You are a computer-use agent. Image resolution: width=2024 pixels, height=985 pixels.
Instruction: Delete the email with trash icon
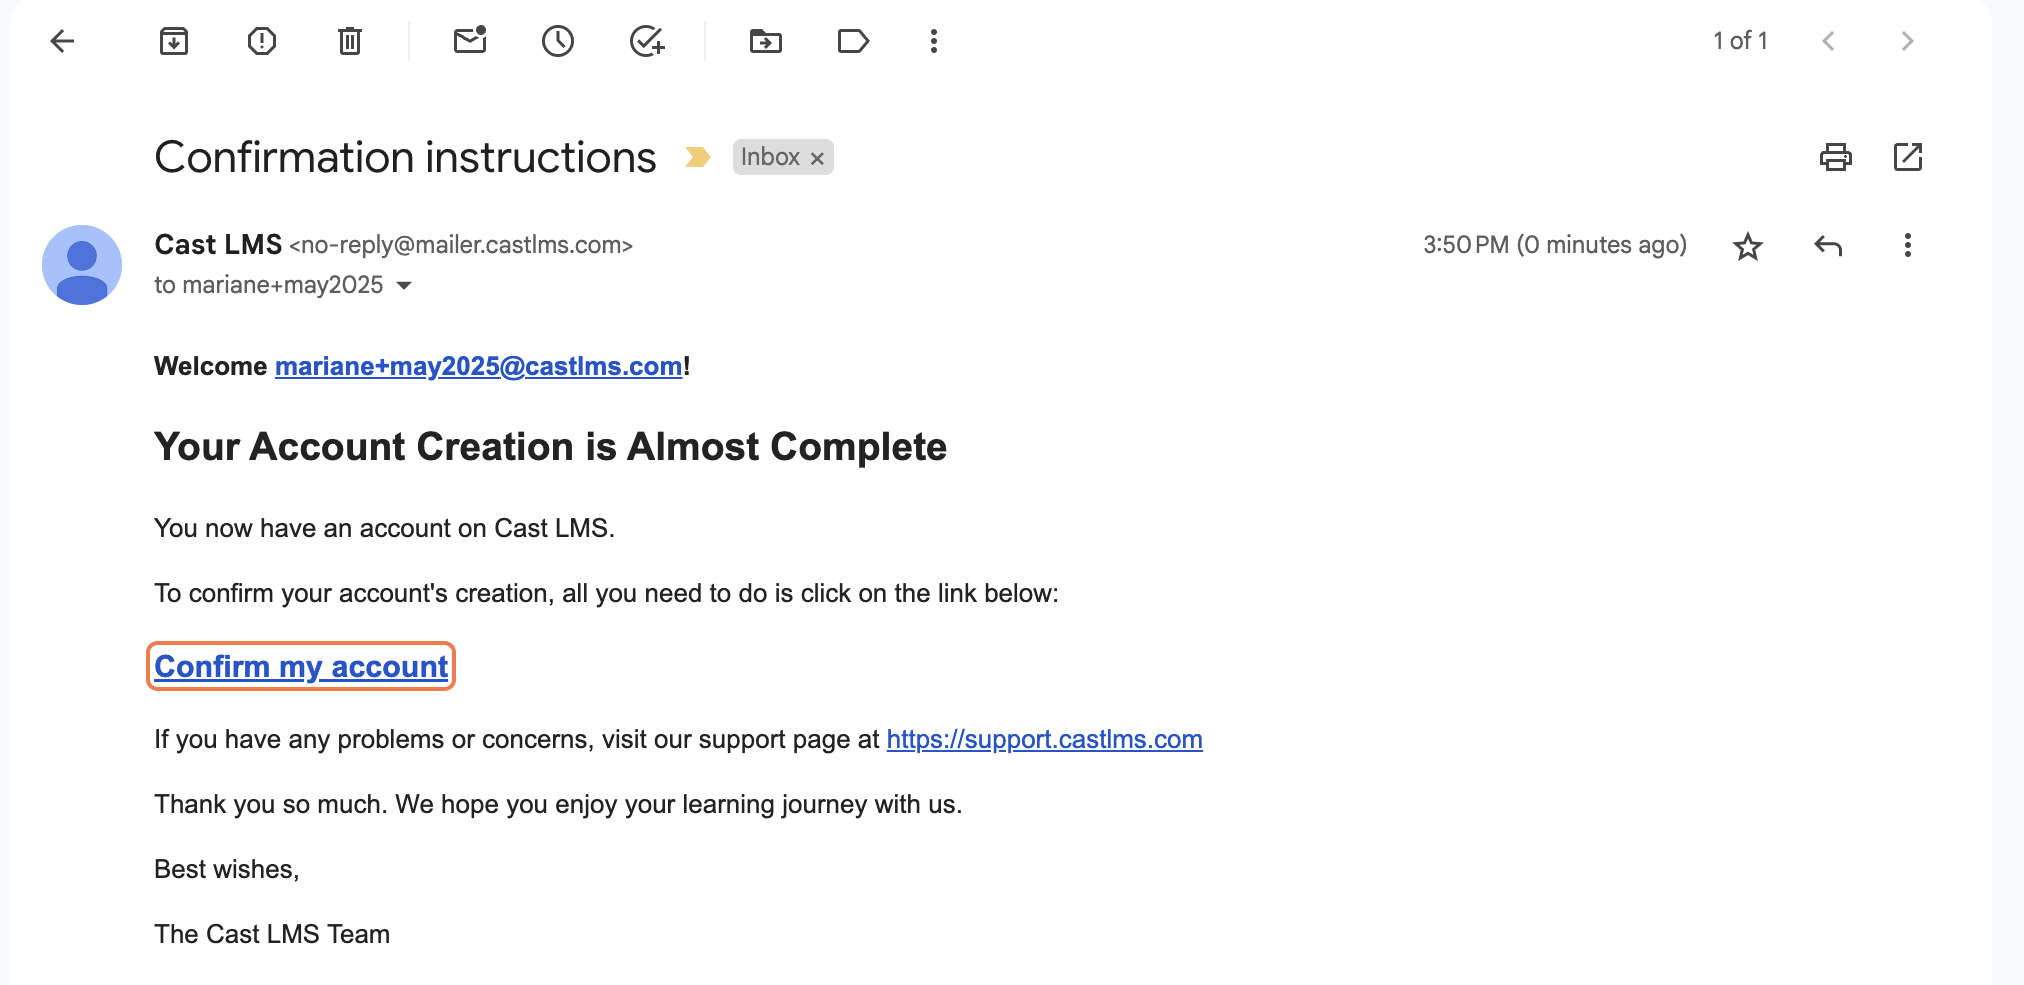coord(349,41)
